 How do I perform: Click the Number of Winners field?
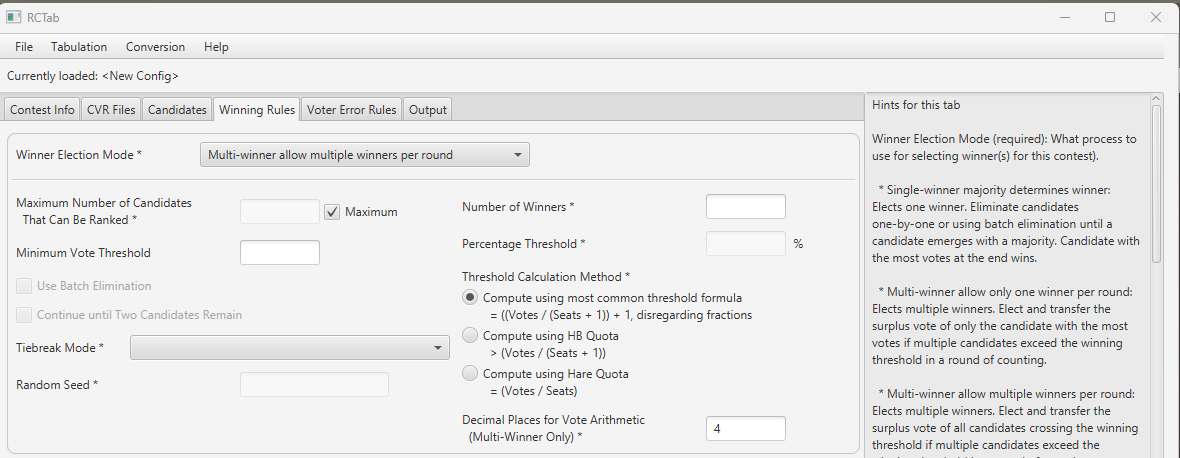746,207
